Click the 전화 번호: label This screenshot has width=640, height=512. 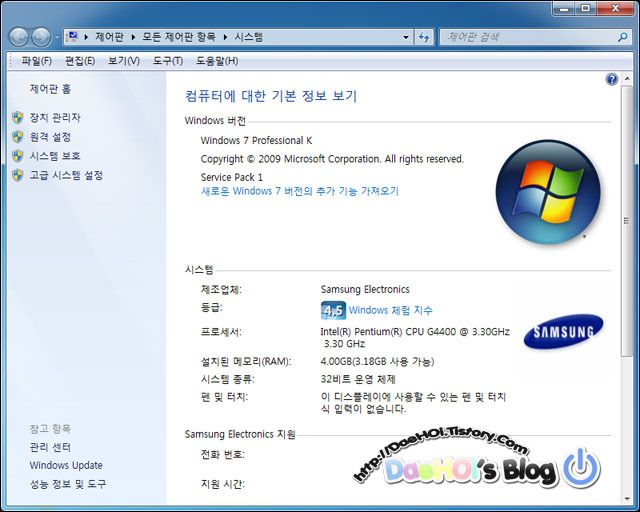click(x=222, y=454)
